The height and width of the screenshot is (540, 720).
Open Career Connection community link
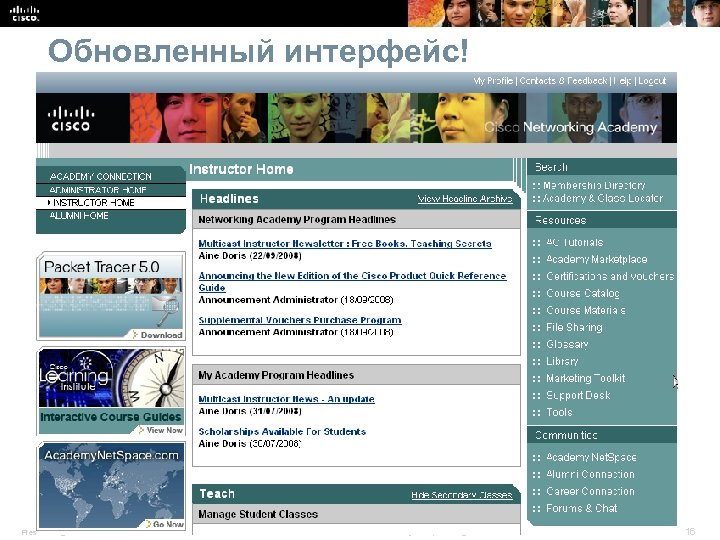pyautogui.click(x=590, y=491)
